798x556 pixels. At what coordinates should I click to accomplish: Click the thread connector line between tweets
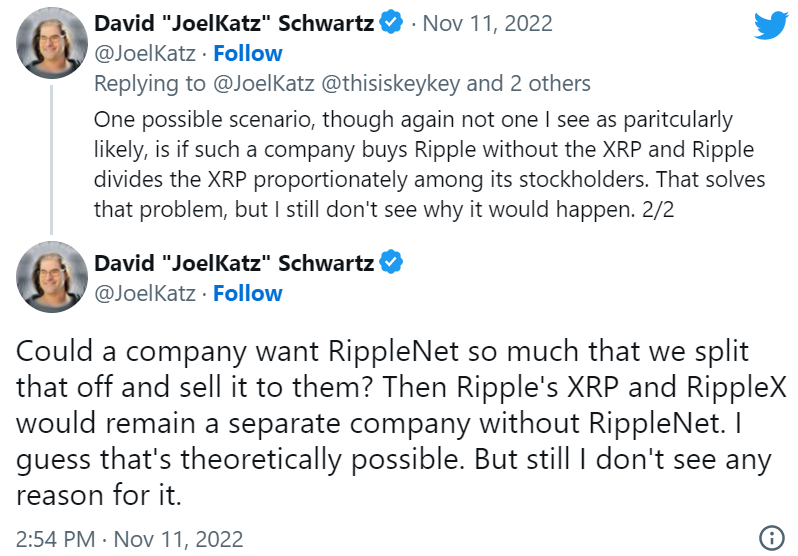[x=51, y=159]
